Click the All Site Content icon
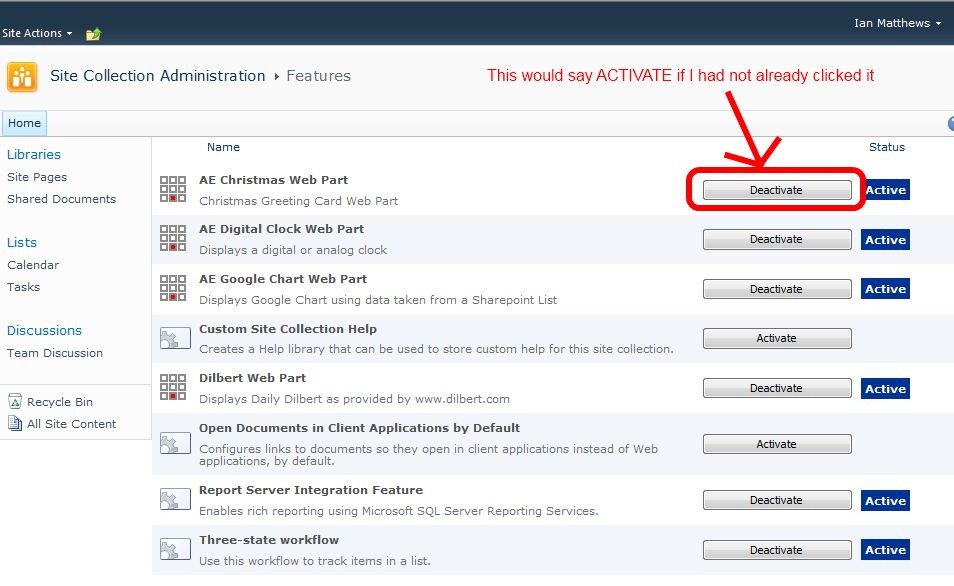The width and height of the screenshot is (954, 586). coord(15,424)
